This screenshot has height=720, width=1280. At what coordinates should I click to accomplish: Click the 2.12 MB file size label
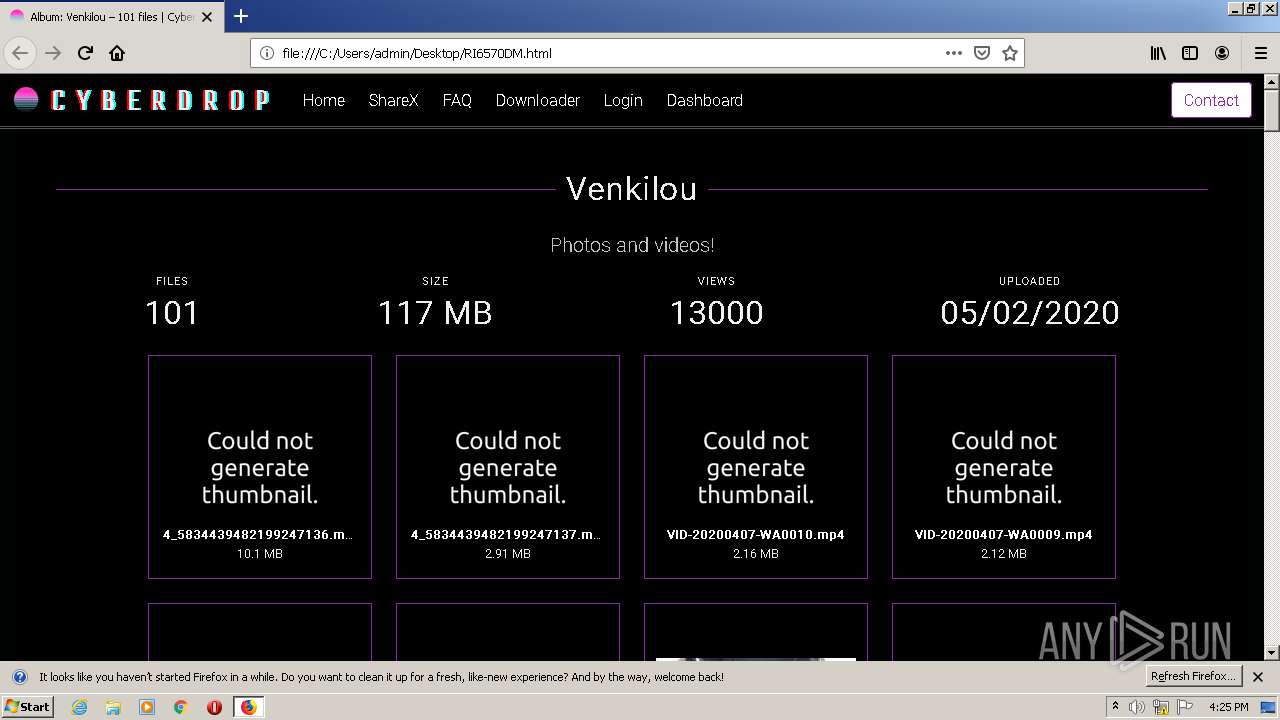pyautogui.click(x=1004, y=554)
